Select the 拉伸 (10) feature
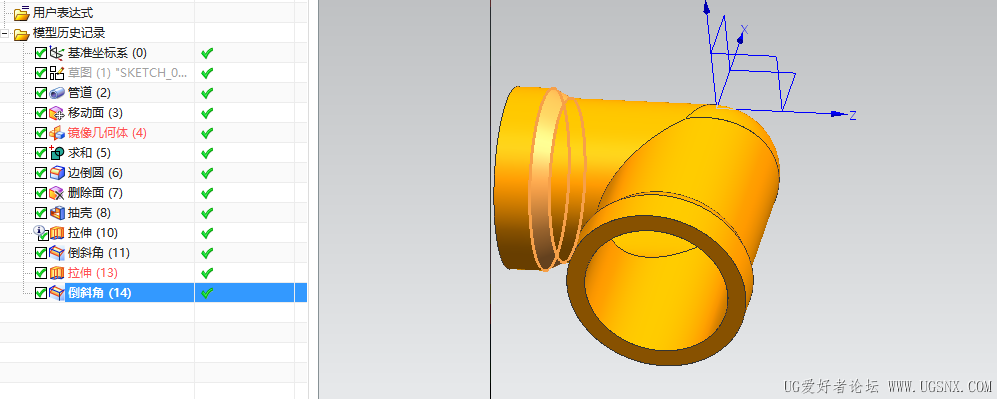This screenshot has height=399, width=997. (x=93, y=233)
